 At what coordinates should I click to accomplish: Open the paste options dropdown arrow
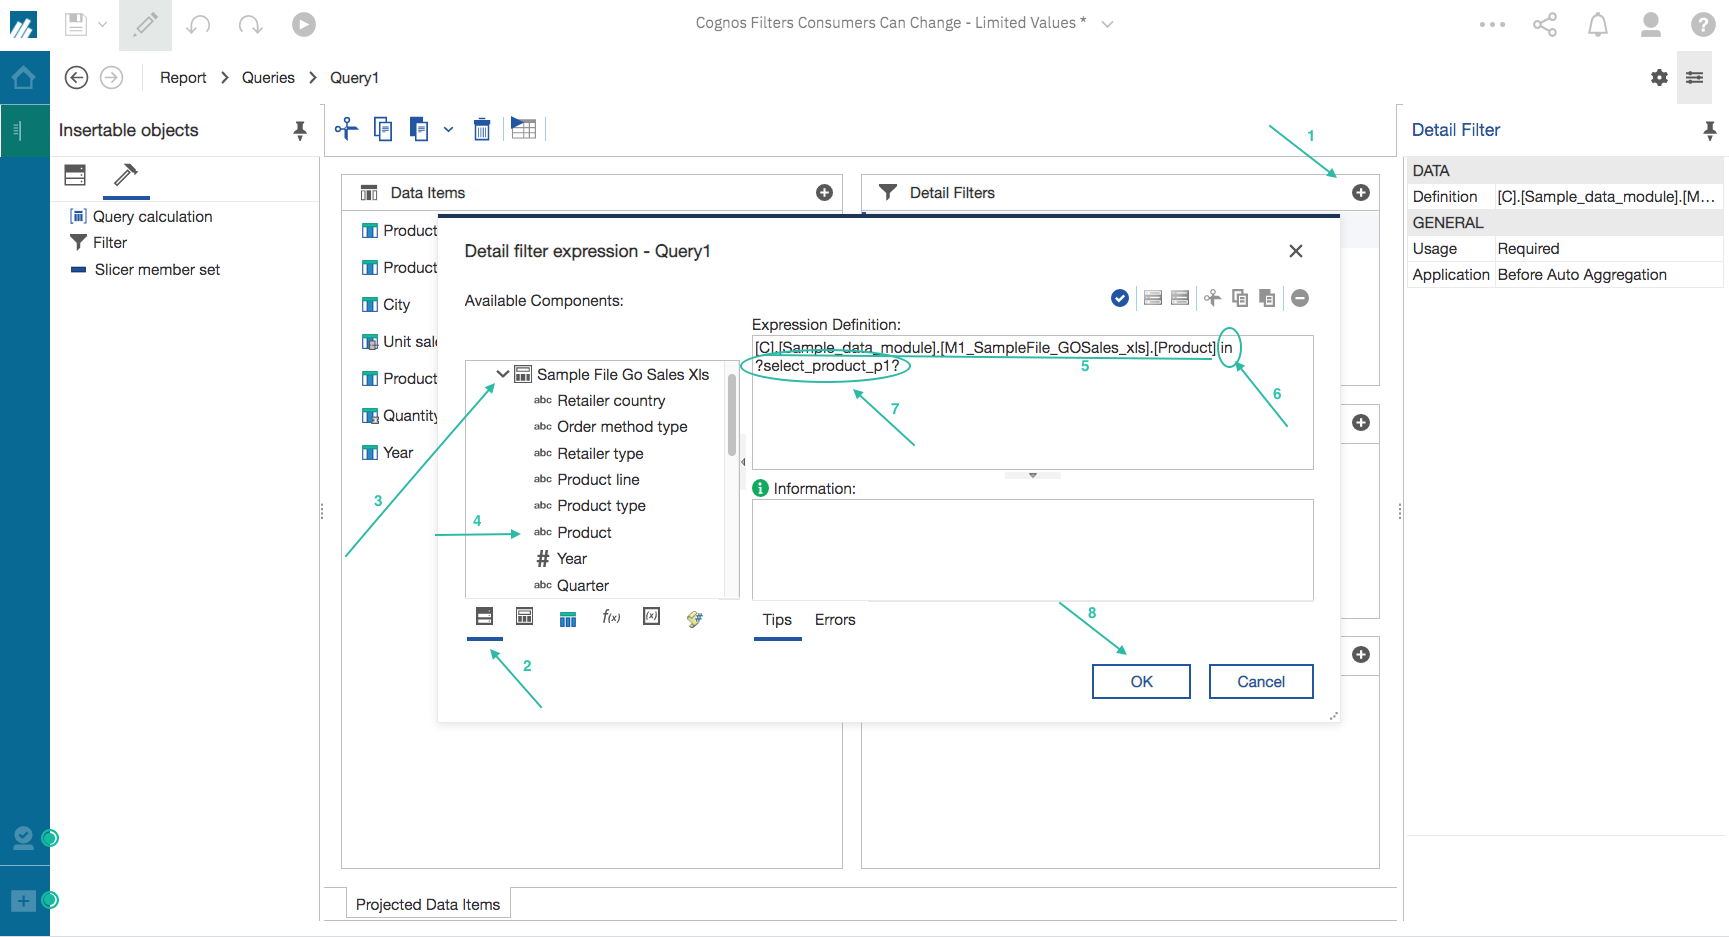click(x=448, y=129)
